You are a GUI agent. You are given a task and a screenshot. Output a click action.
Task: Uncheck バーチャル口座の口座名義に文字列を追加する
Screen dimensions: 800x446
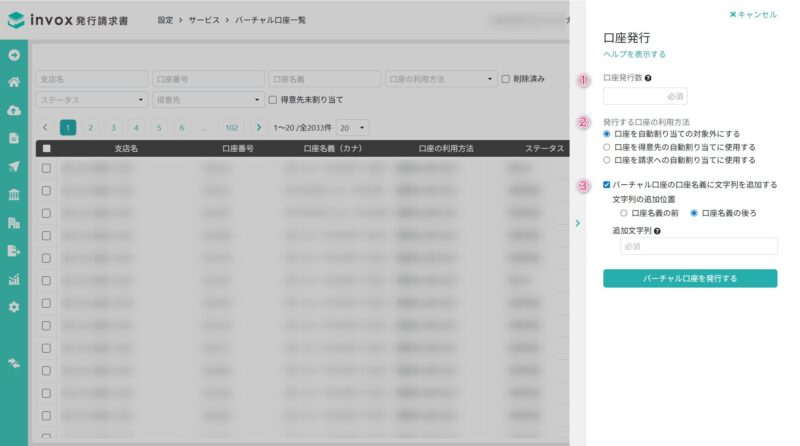[607, 185]
